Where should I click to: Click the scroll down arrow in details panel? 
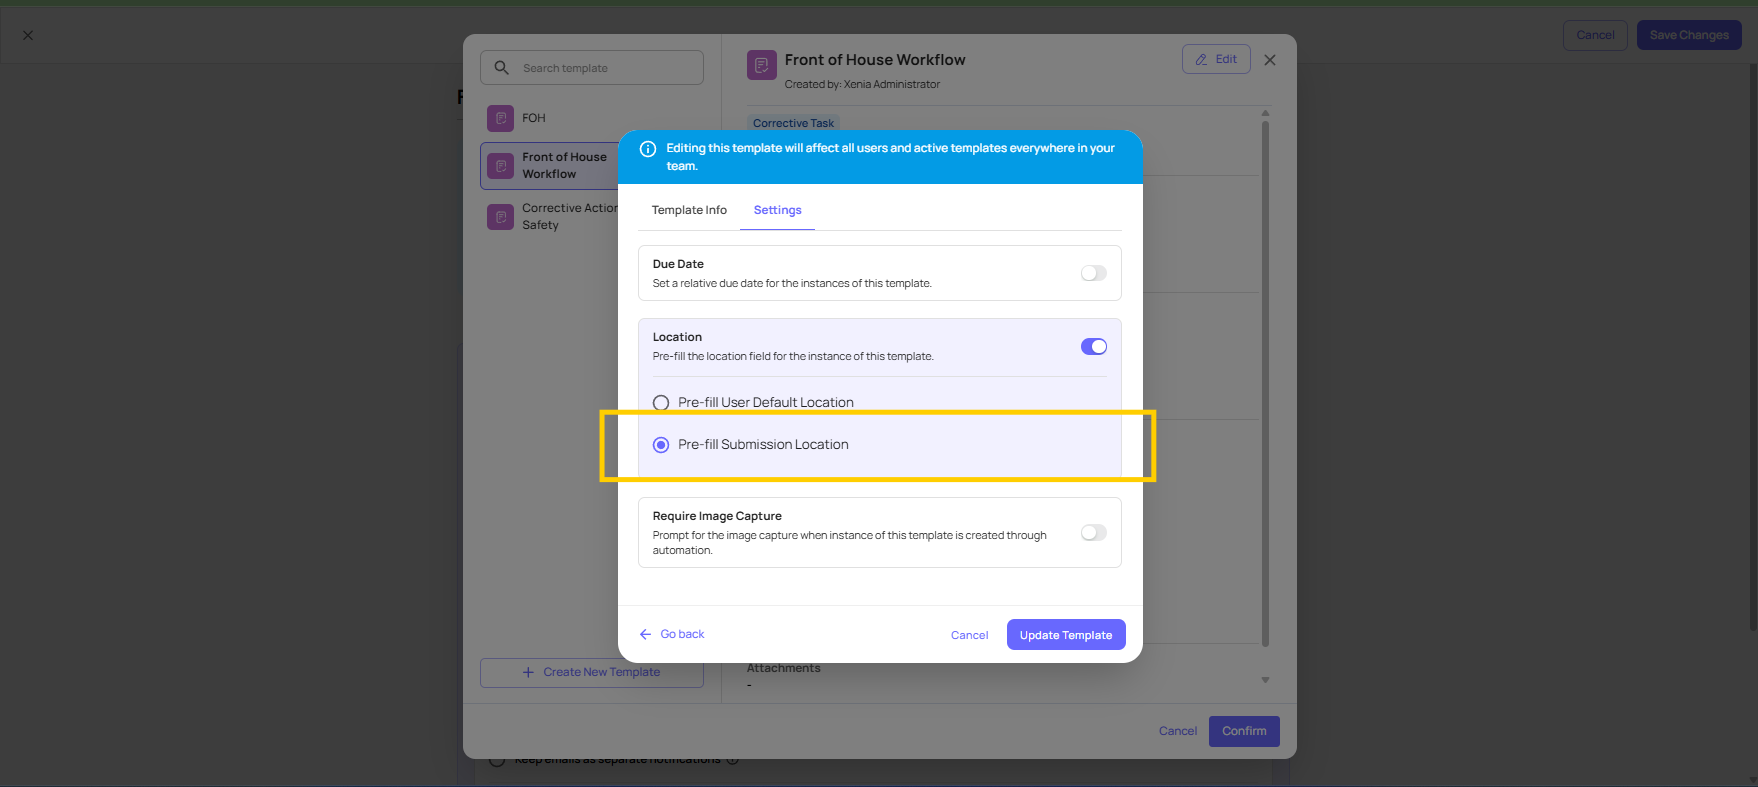pyautogui.click(x=1265, y=680)
